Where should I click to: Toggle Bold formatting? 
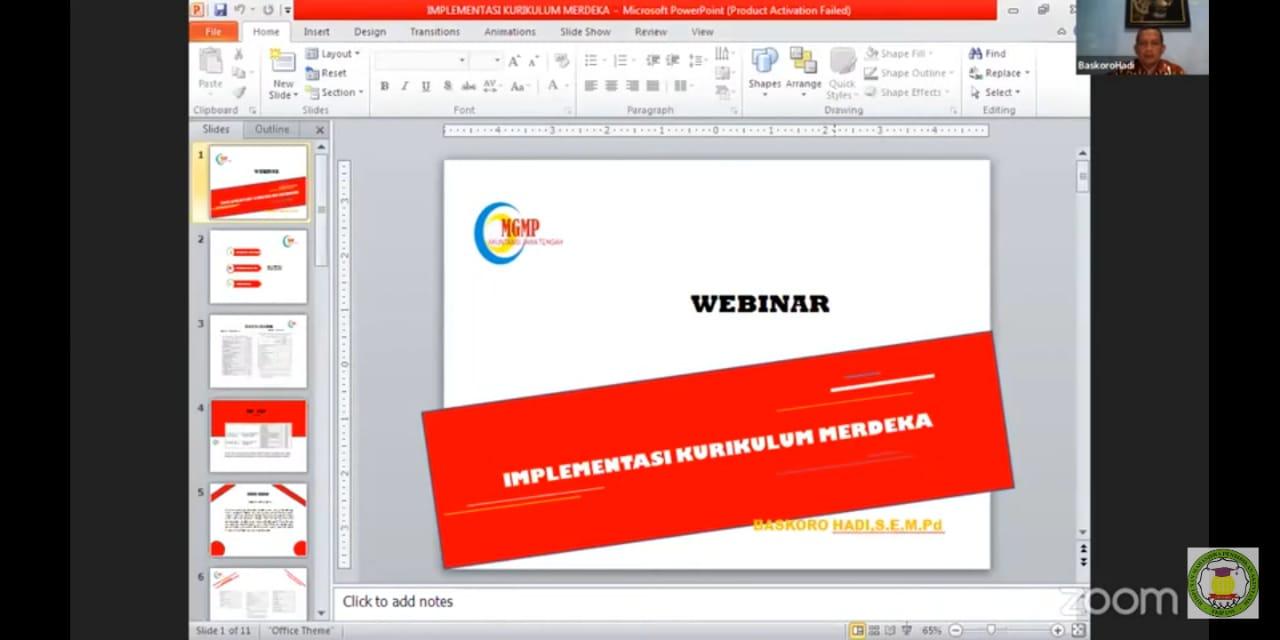point(384,87)
